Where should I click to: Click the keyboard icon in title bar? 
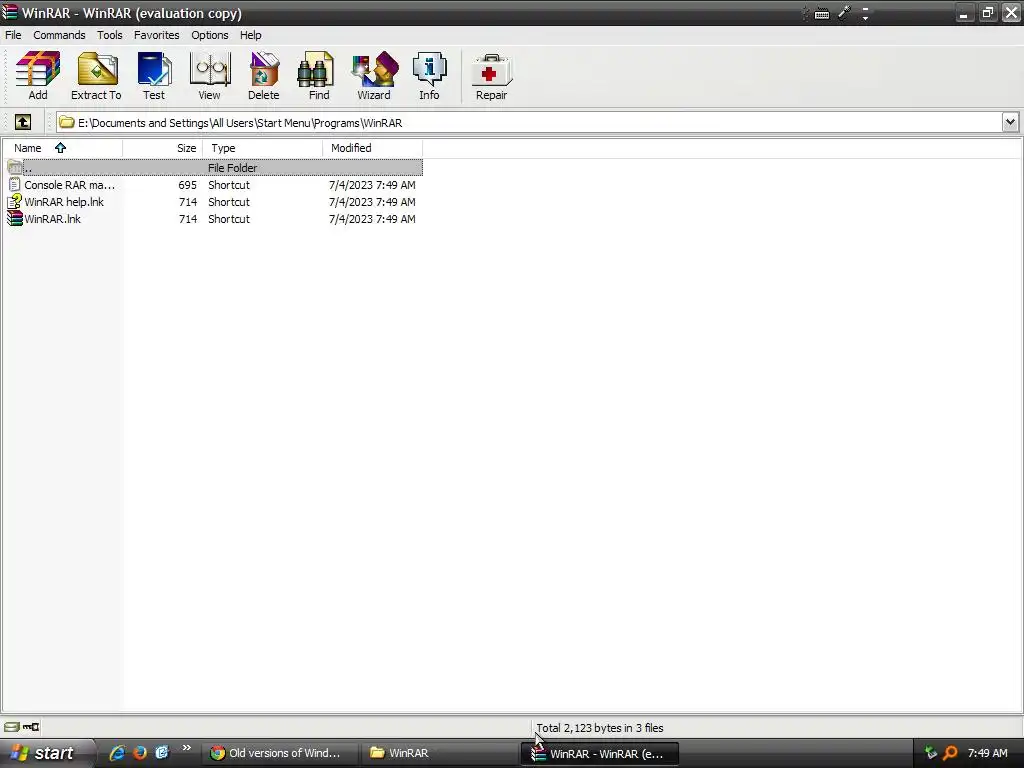pos(822,14)
